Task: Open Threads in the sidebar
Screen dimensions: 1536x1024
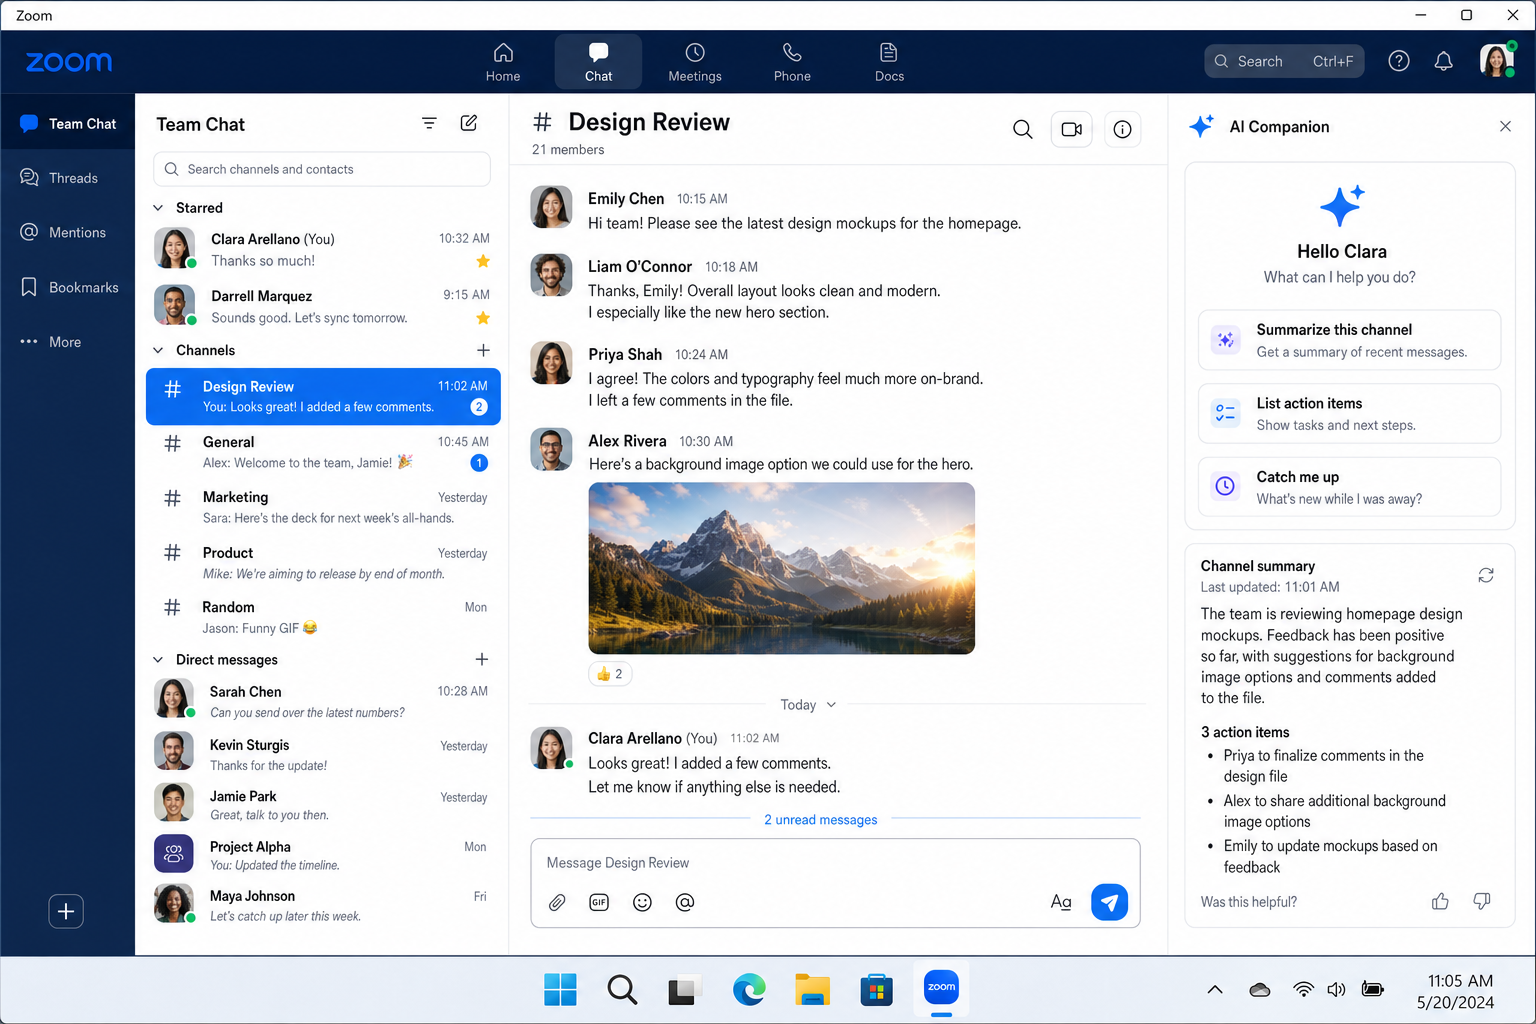Action: pos(68,178)
